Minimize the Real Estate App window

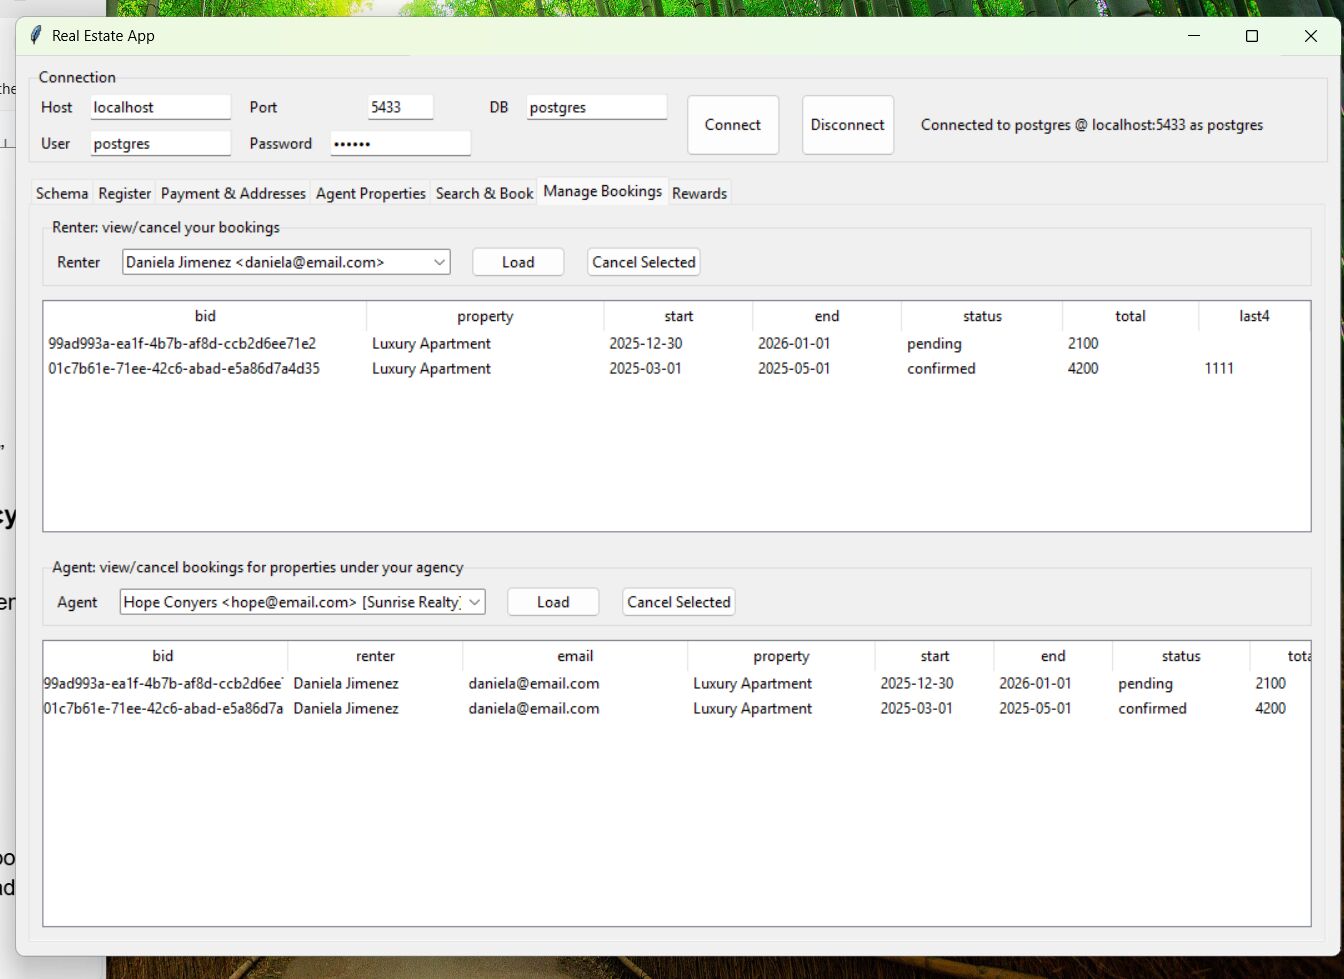click(1194, 36)
